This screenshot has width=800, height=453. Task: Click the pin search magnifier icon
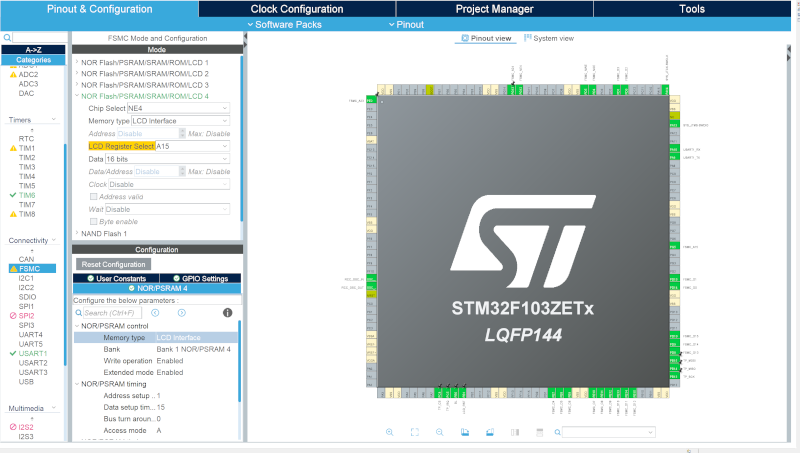coord(558,432)
